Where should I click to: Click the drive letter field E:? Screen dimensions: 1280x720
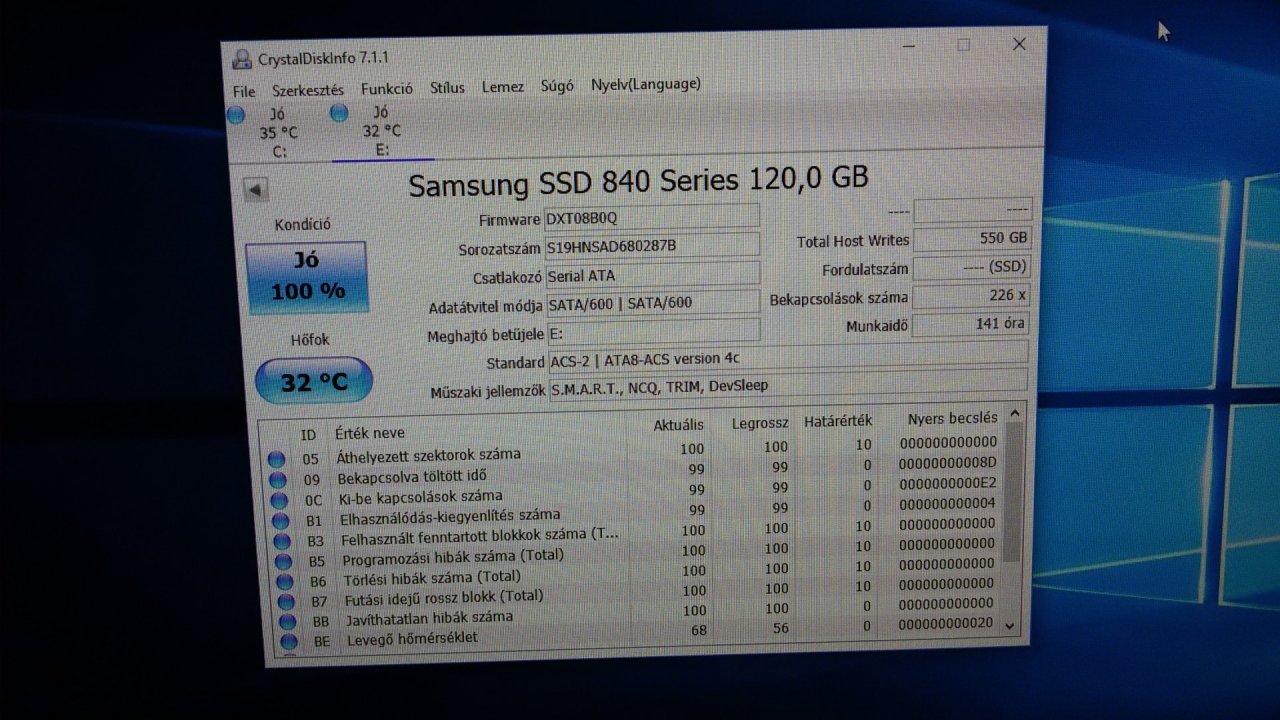pos(652,331)
